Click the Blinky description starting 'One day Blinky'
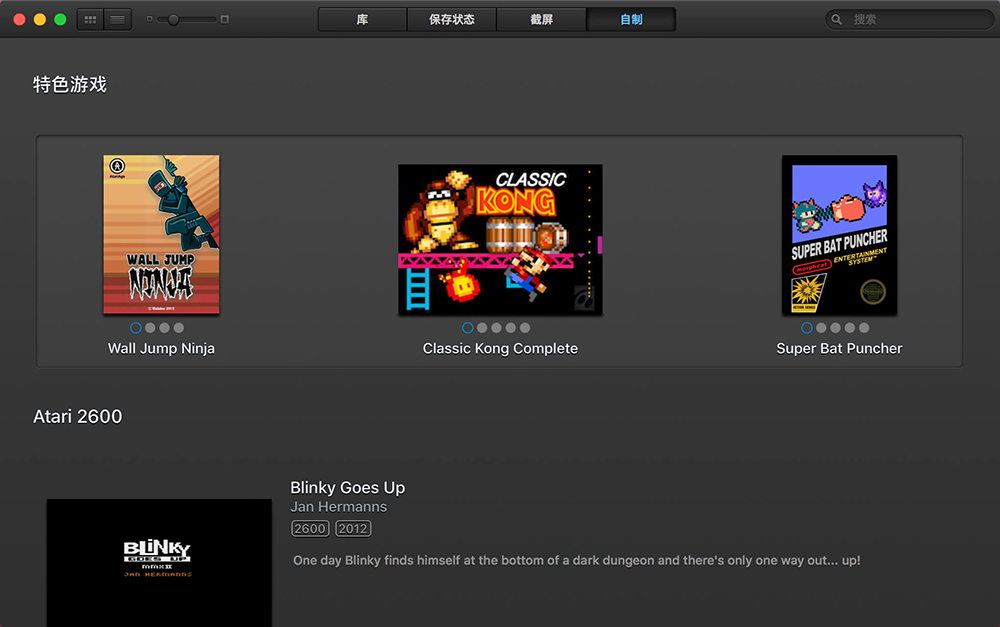 point(577,561)
